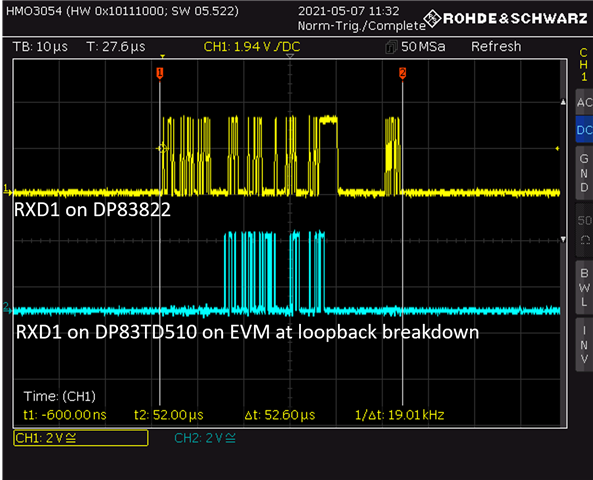This screenshot has height=480, width=593.
Task: Click the 1/Δt: 19.01 kHz value
Action: [399, 415]
